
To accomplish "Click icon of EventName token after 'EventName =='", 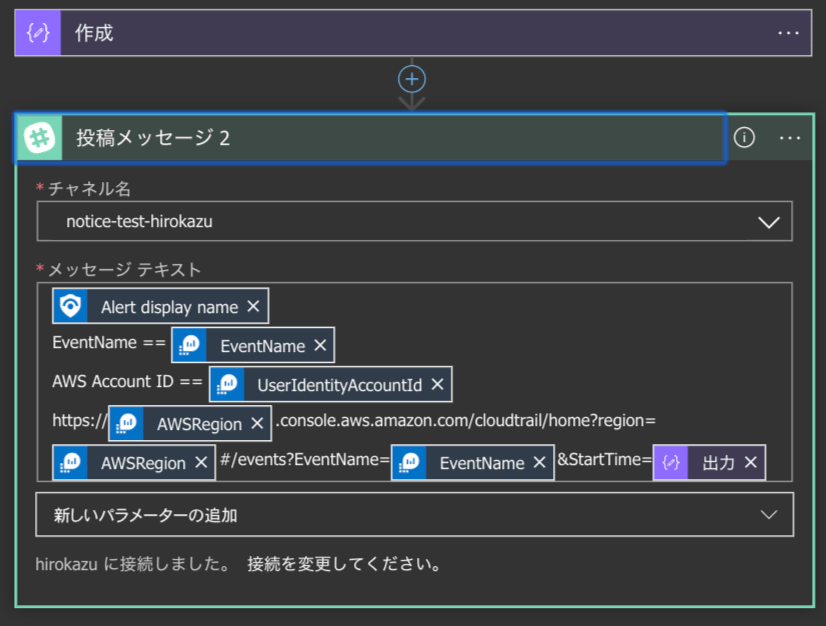I will point(189,346).
